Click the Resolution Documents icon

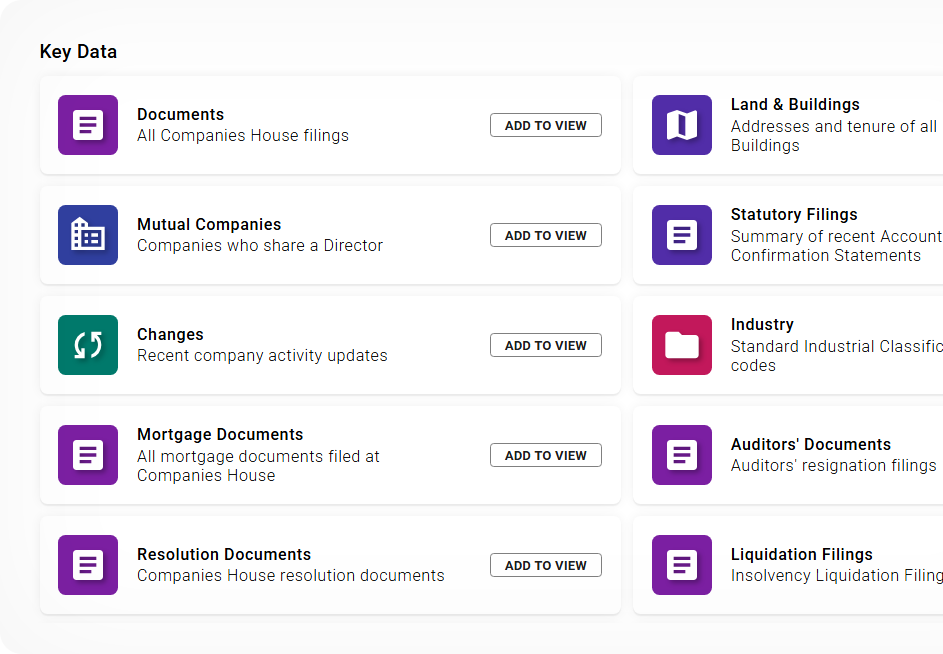point(88,565)
